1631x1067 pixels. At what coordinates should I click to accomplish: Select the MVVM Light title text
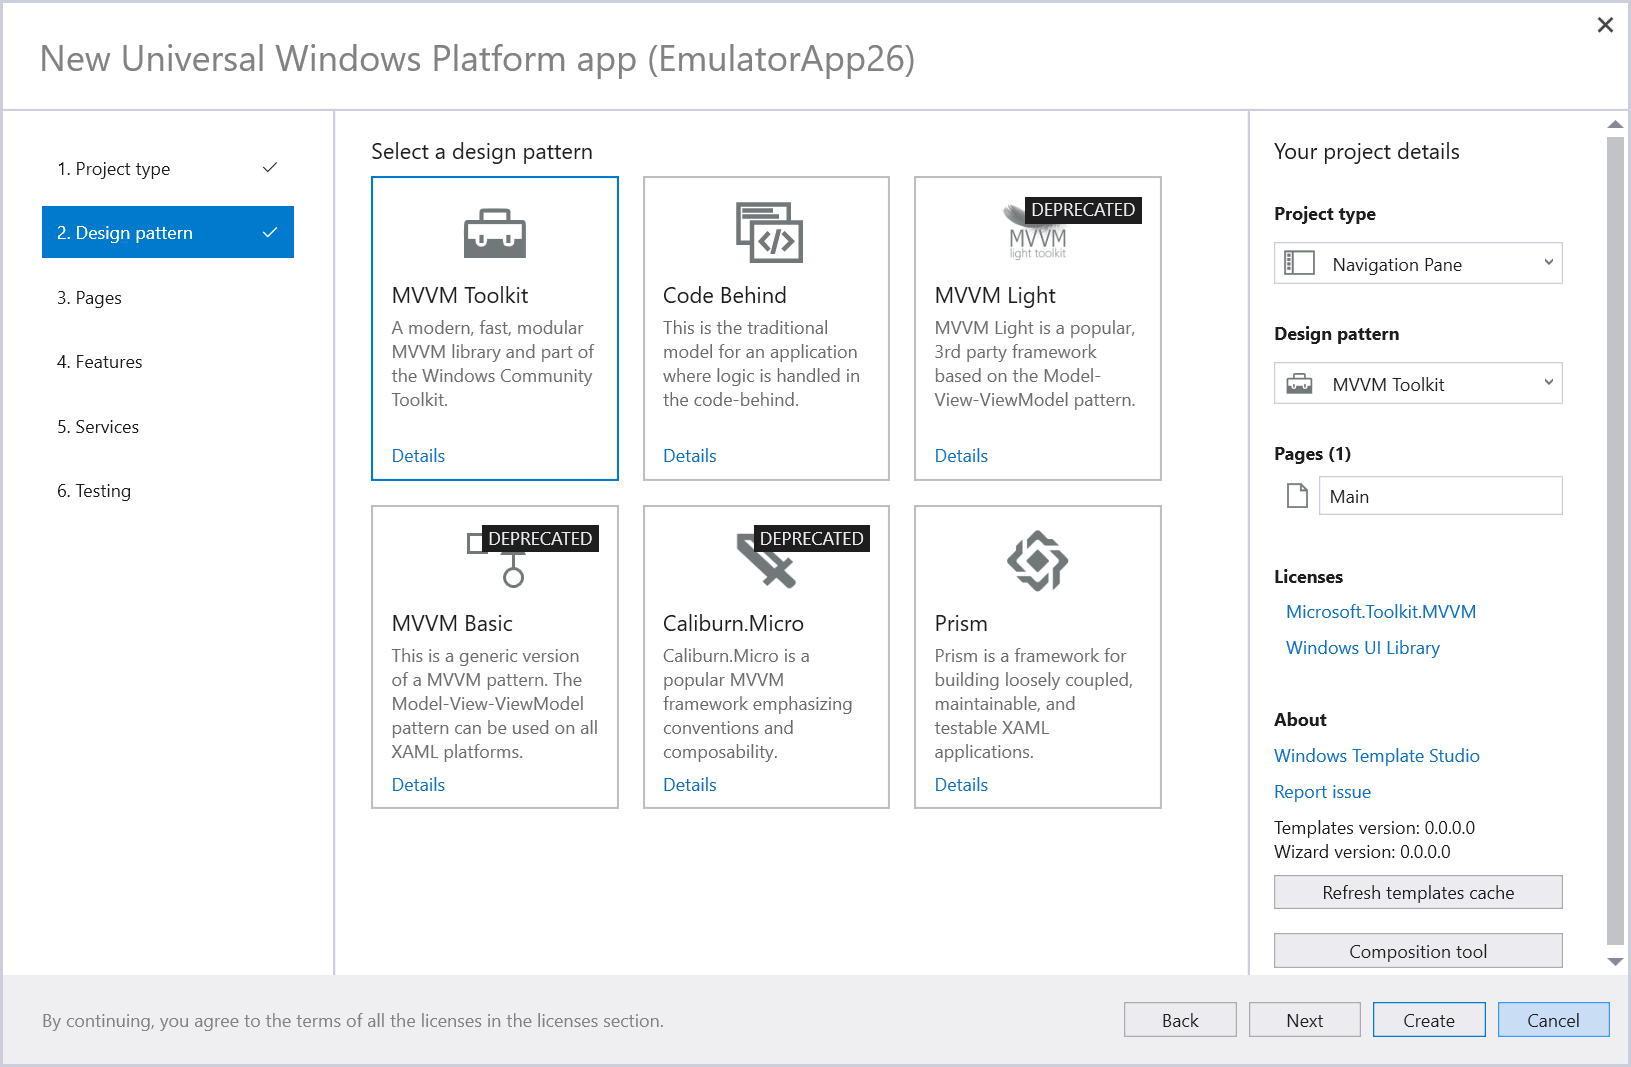[995, 295]
